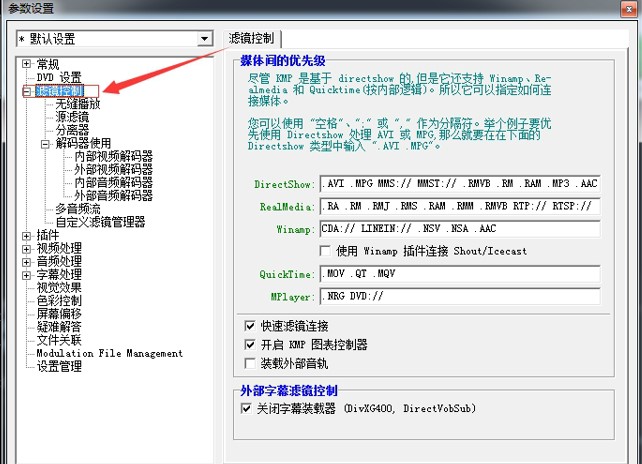Uncheck 快速滤镜连接 checkbox
The image size is (642, 464).
click(x=250, y=326)
